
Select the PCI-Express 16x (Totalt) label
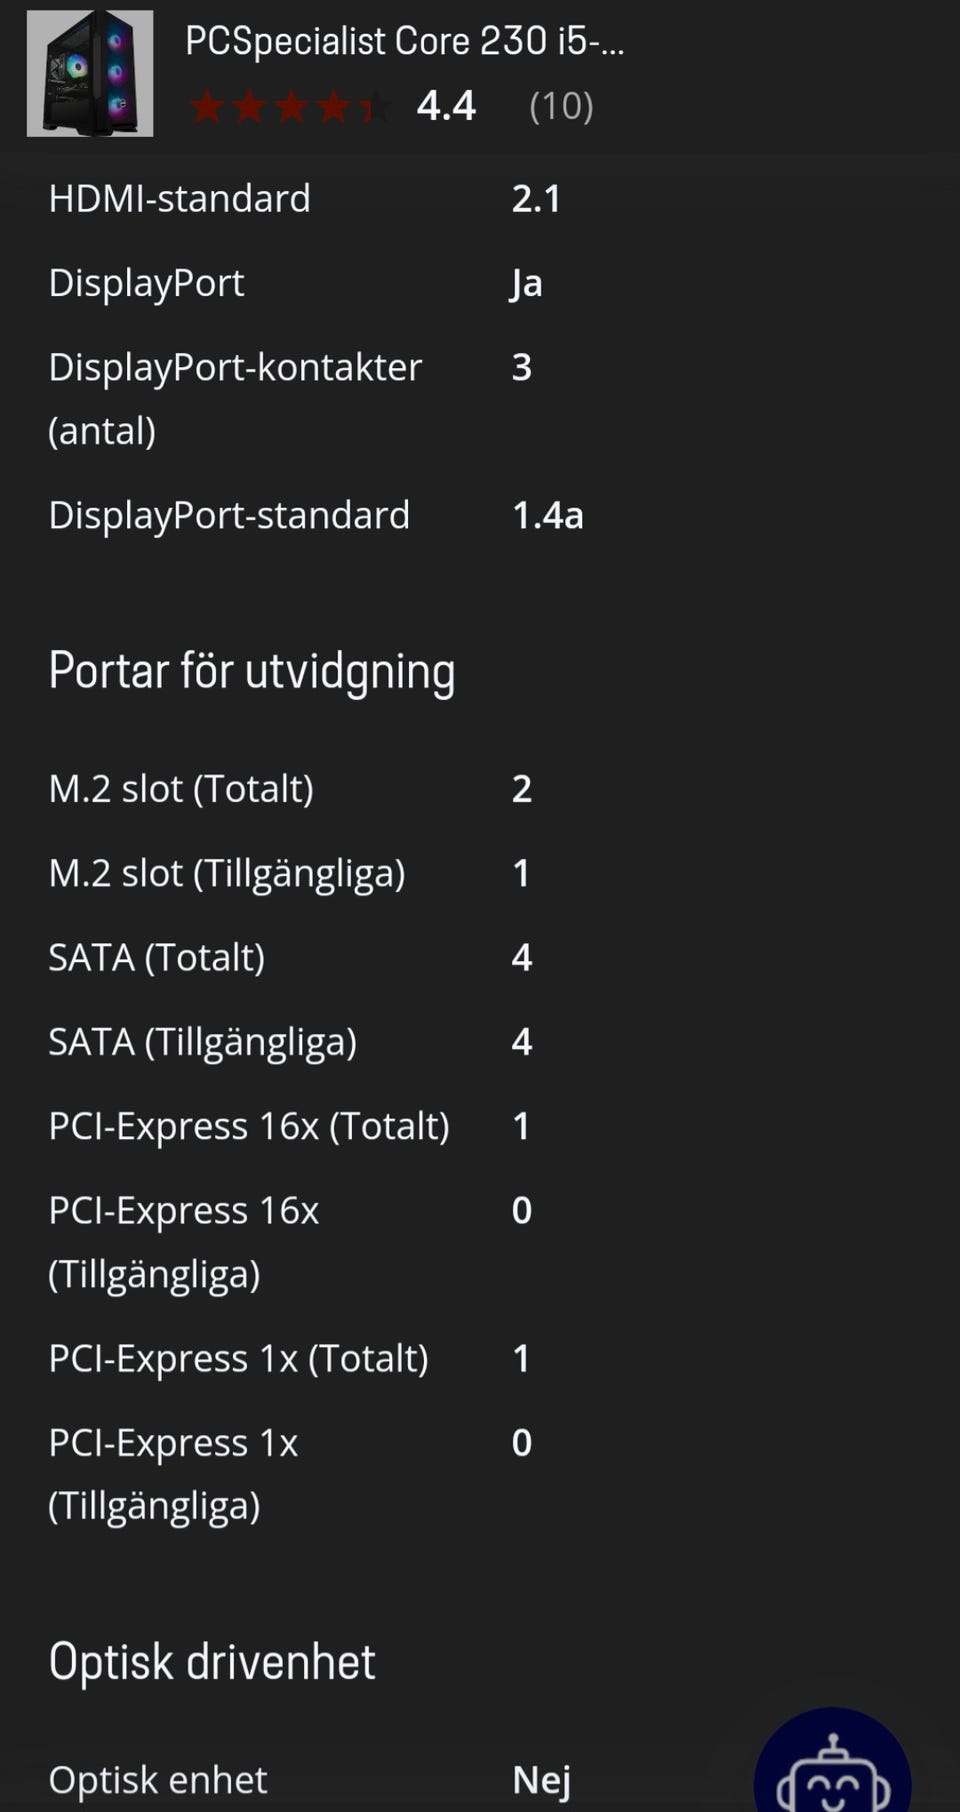pyautogui.click(x=249, y=1126)
